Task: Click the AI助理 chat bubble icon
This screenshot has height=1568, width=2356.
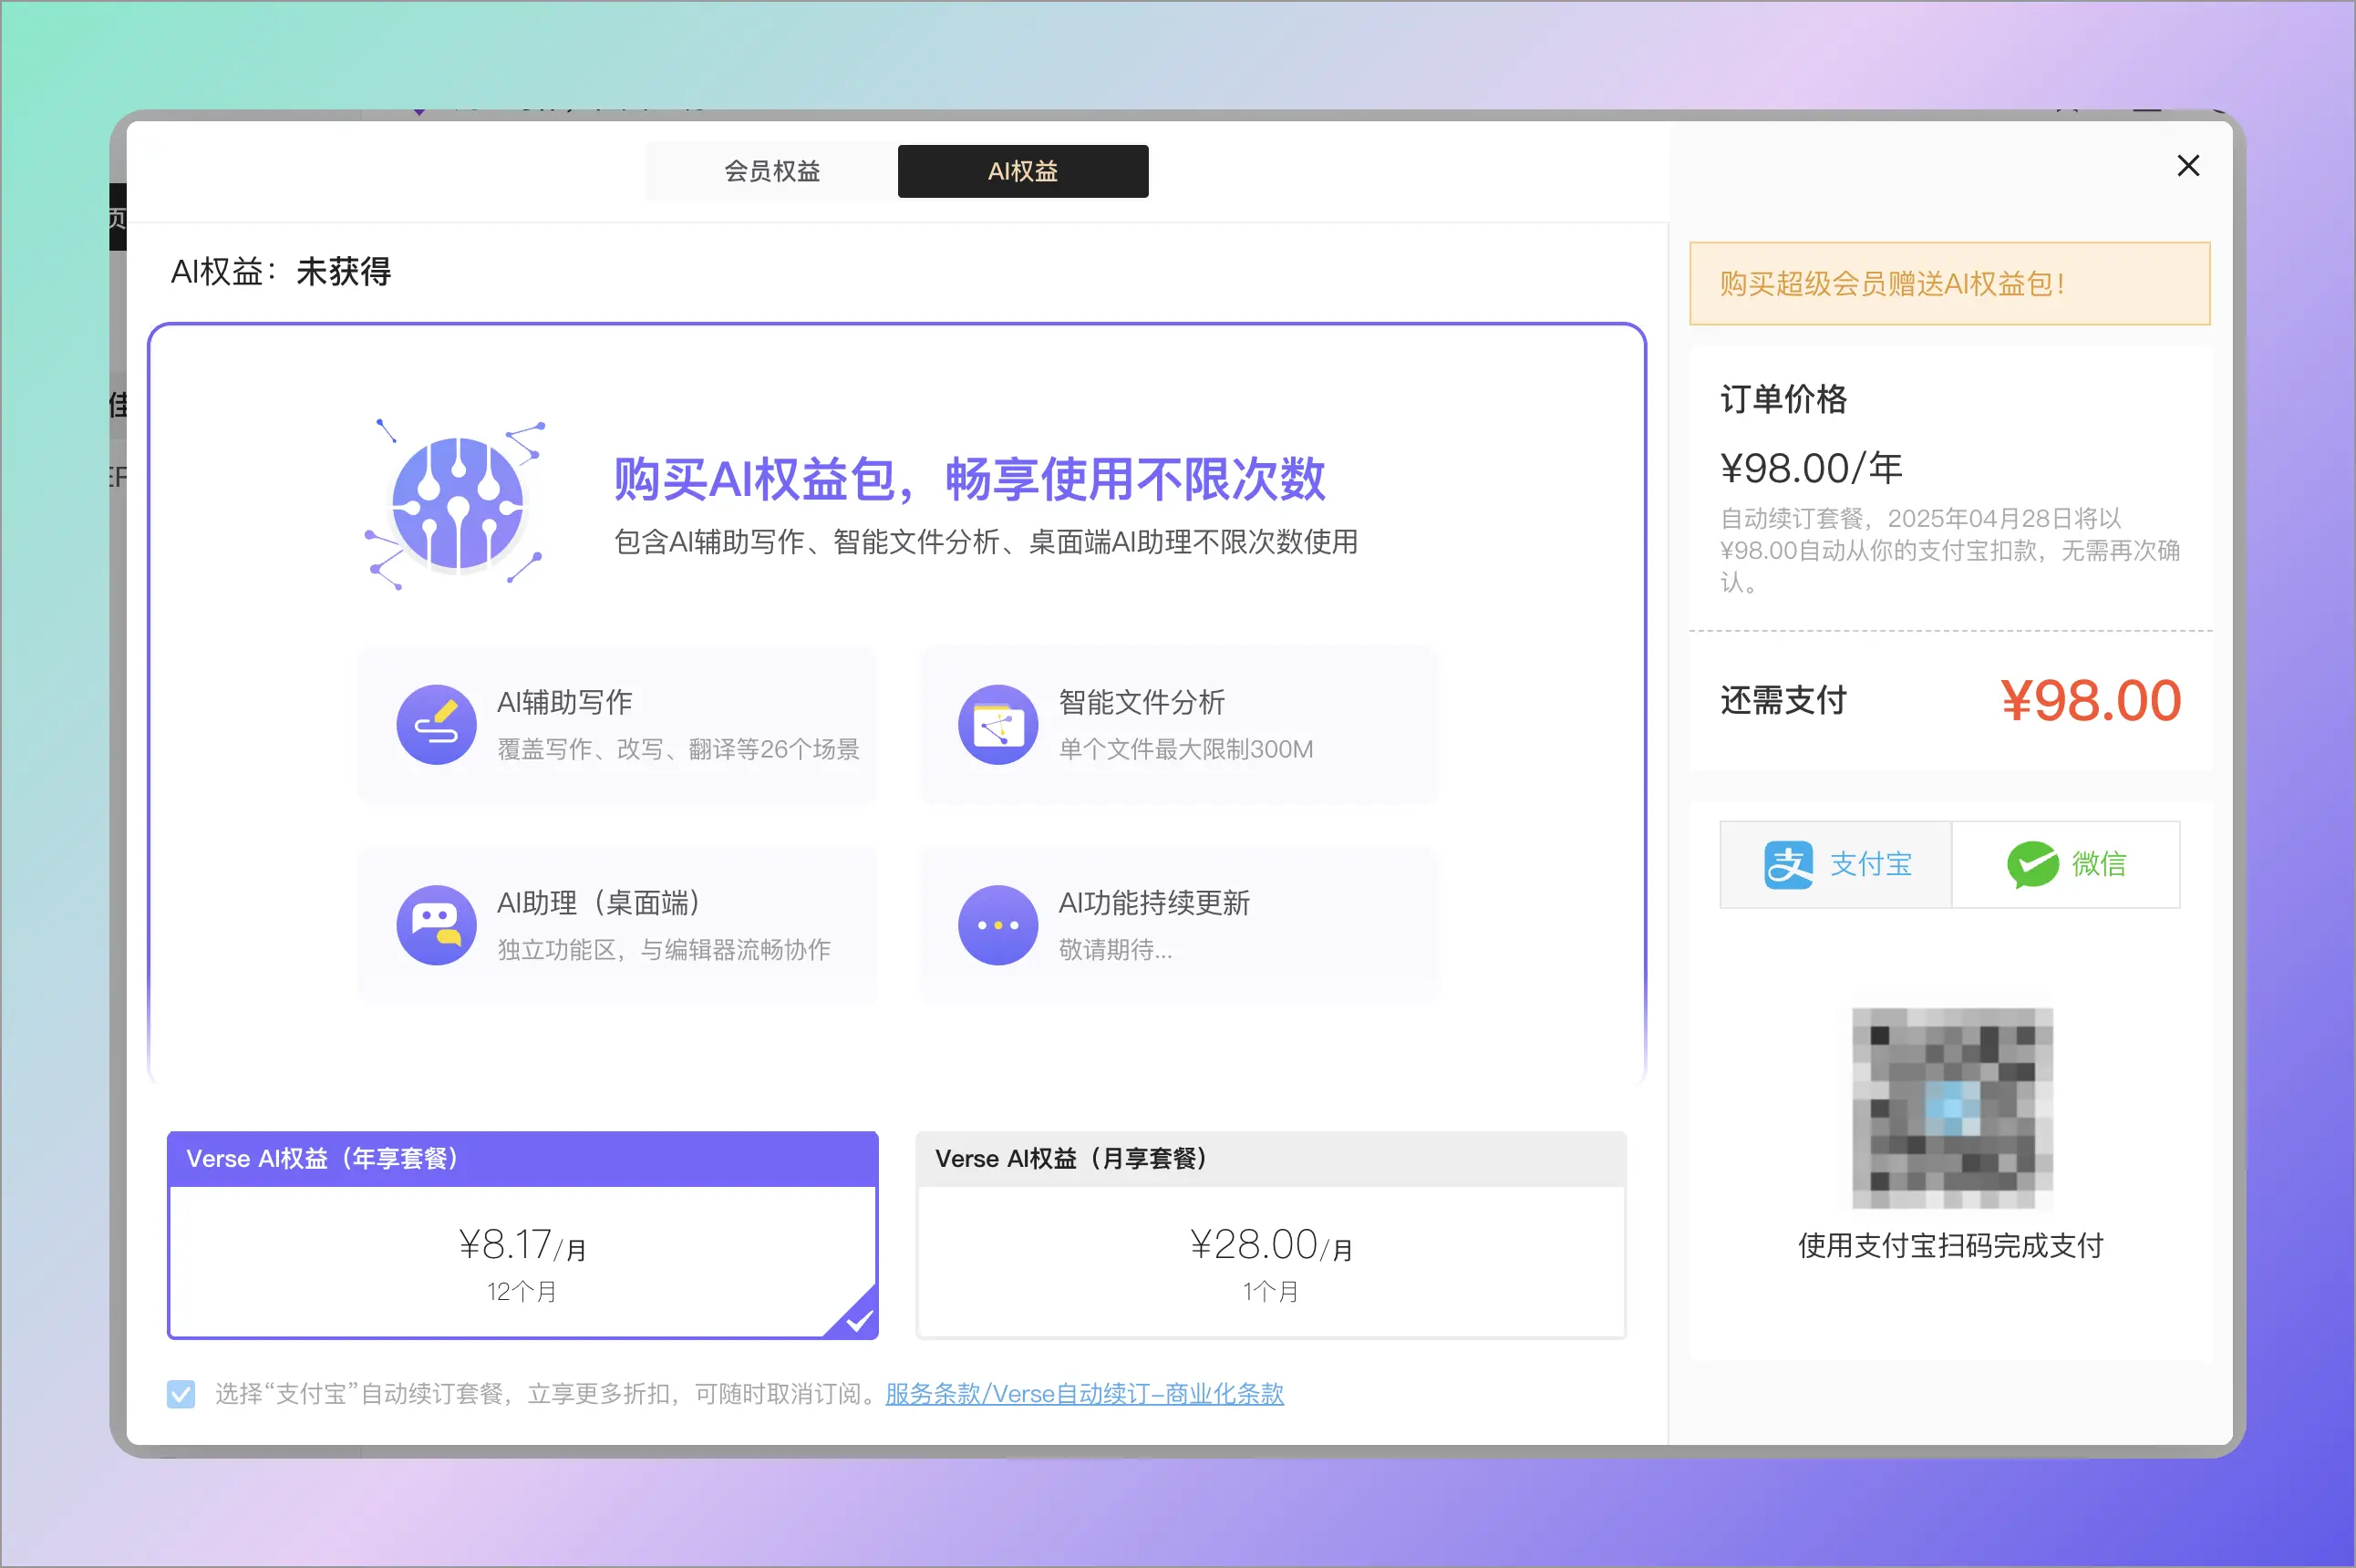Action: coord(436,925)
